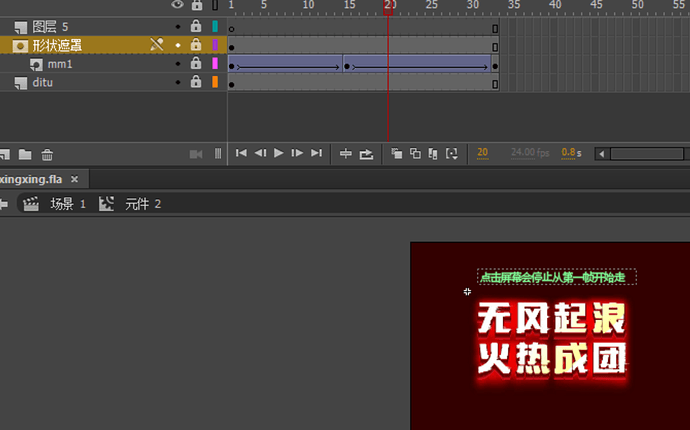690x430 pixels.
Task: Click magenta outline color swatch of mm1
Action: [215, 63]
